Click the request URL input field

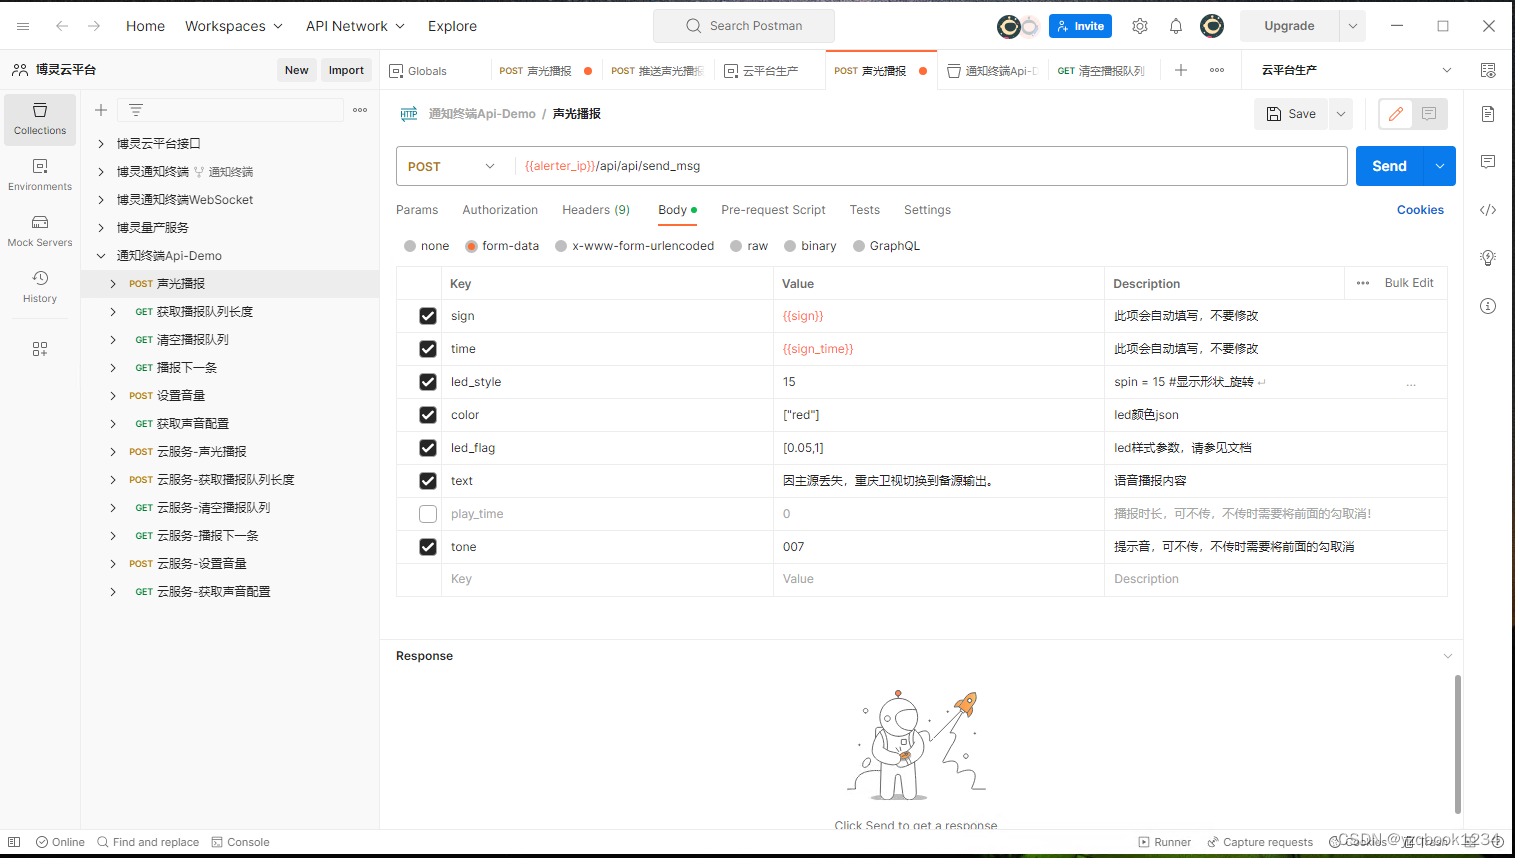[930, 166]
